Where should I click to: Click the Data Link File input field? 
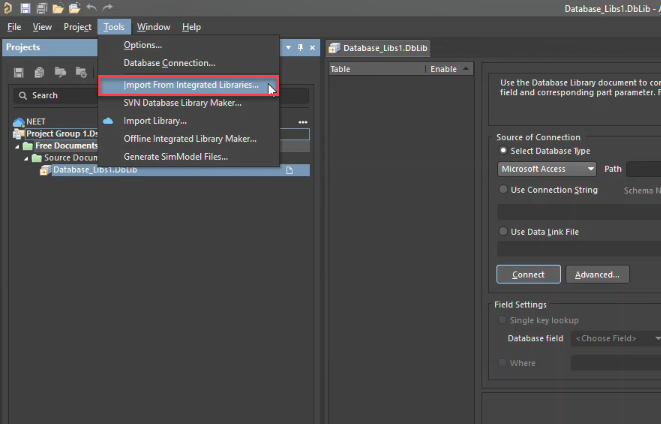[579, 249]
